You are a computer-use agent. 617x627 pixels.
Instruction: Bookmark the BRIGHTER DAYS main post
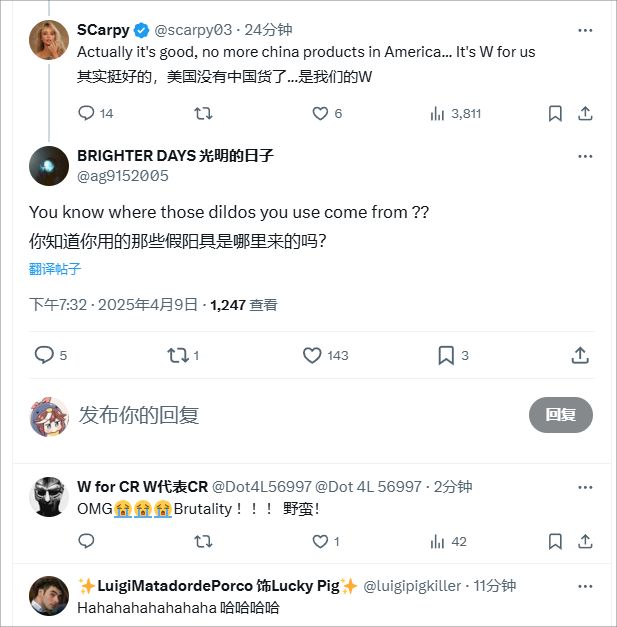point(446,355)
